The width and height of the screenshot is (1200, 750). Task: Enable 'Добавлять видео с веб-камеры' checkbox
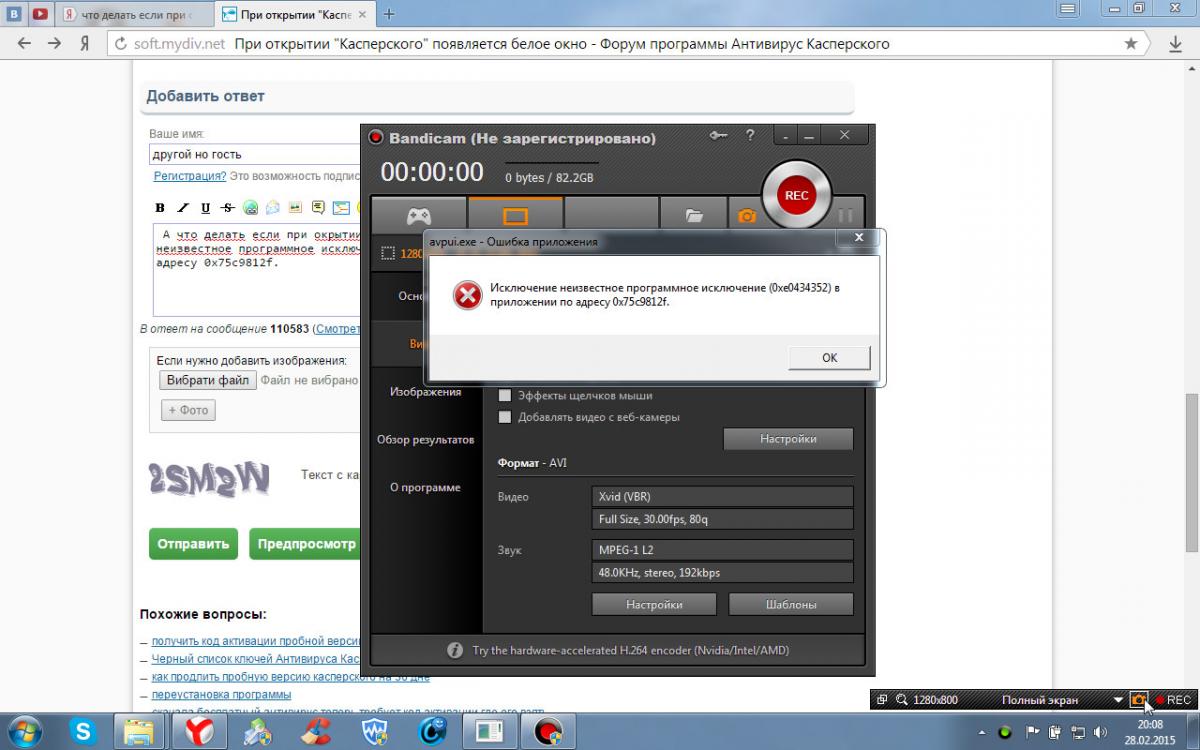(x=505, y=417)
